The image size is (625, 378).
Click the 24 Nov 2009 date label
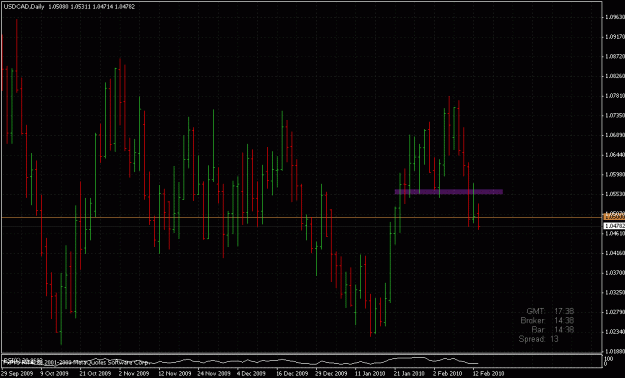(213, 374)
